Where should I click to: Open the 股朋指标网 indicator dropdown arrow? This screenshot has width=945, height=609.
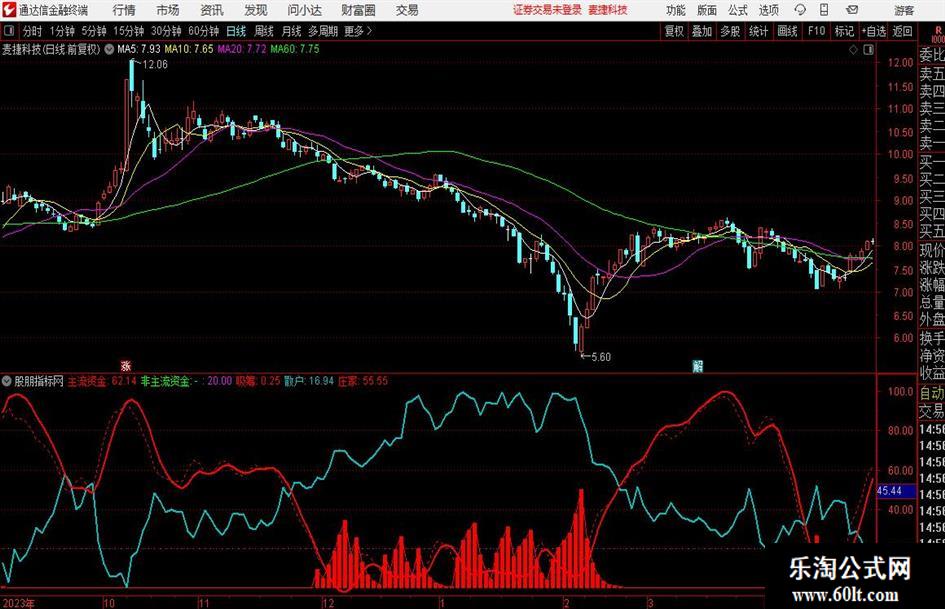tap(7, 381)
